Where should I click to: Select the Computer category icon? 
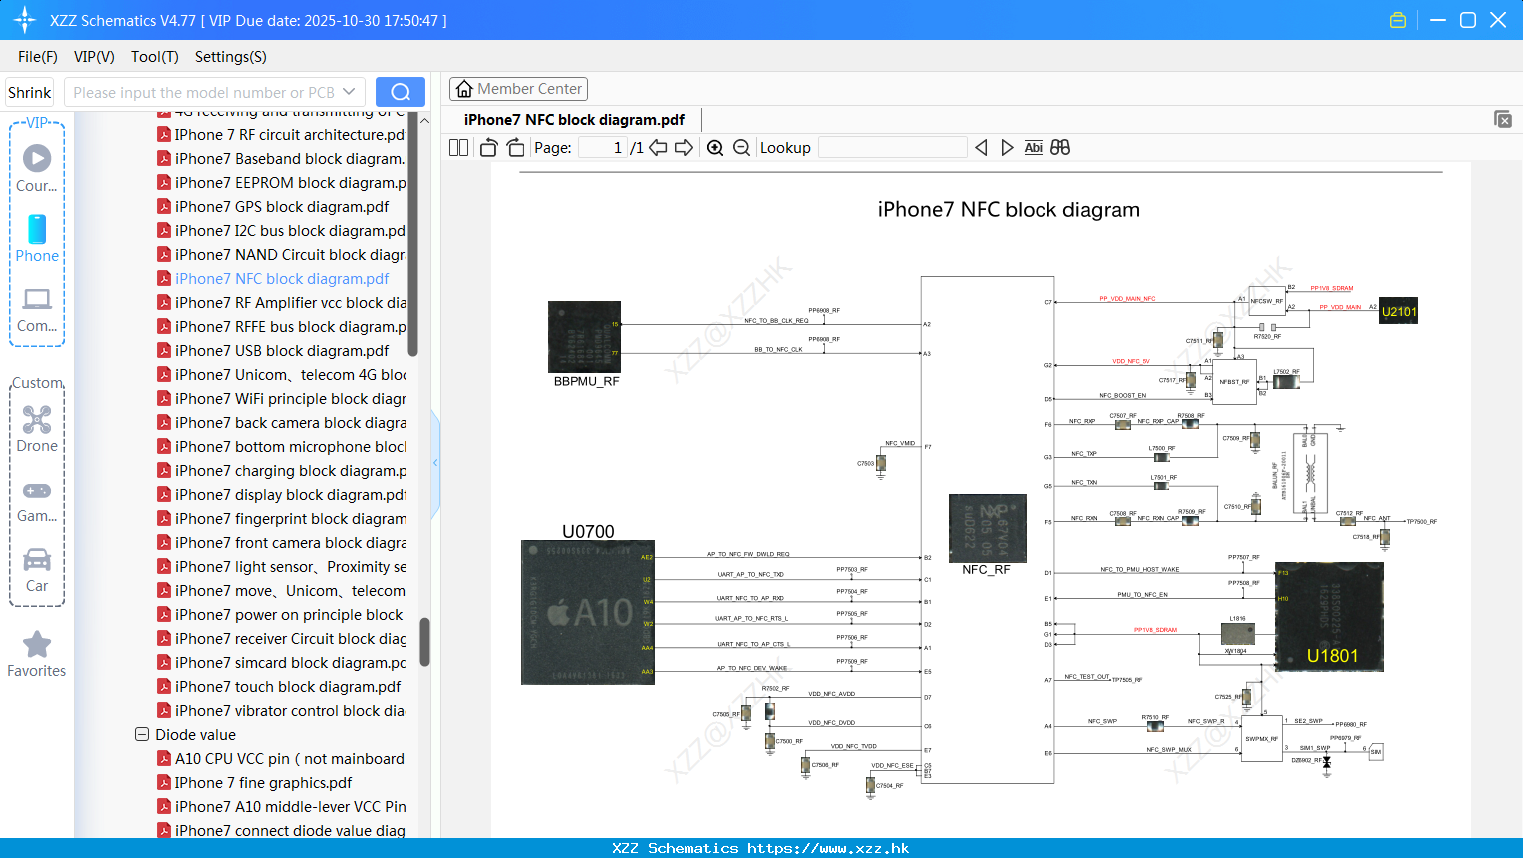tap(37, 309)
